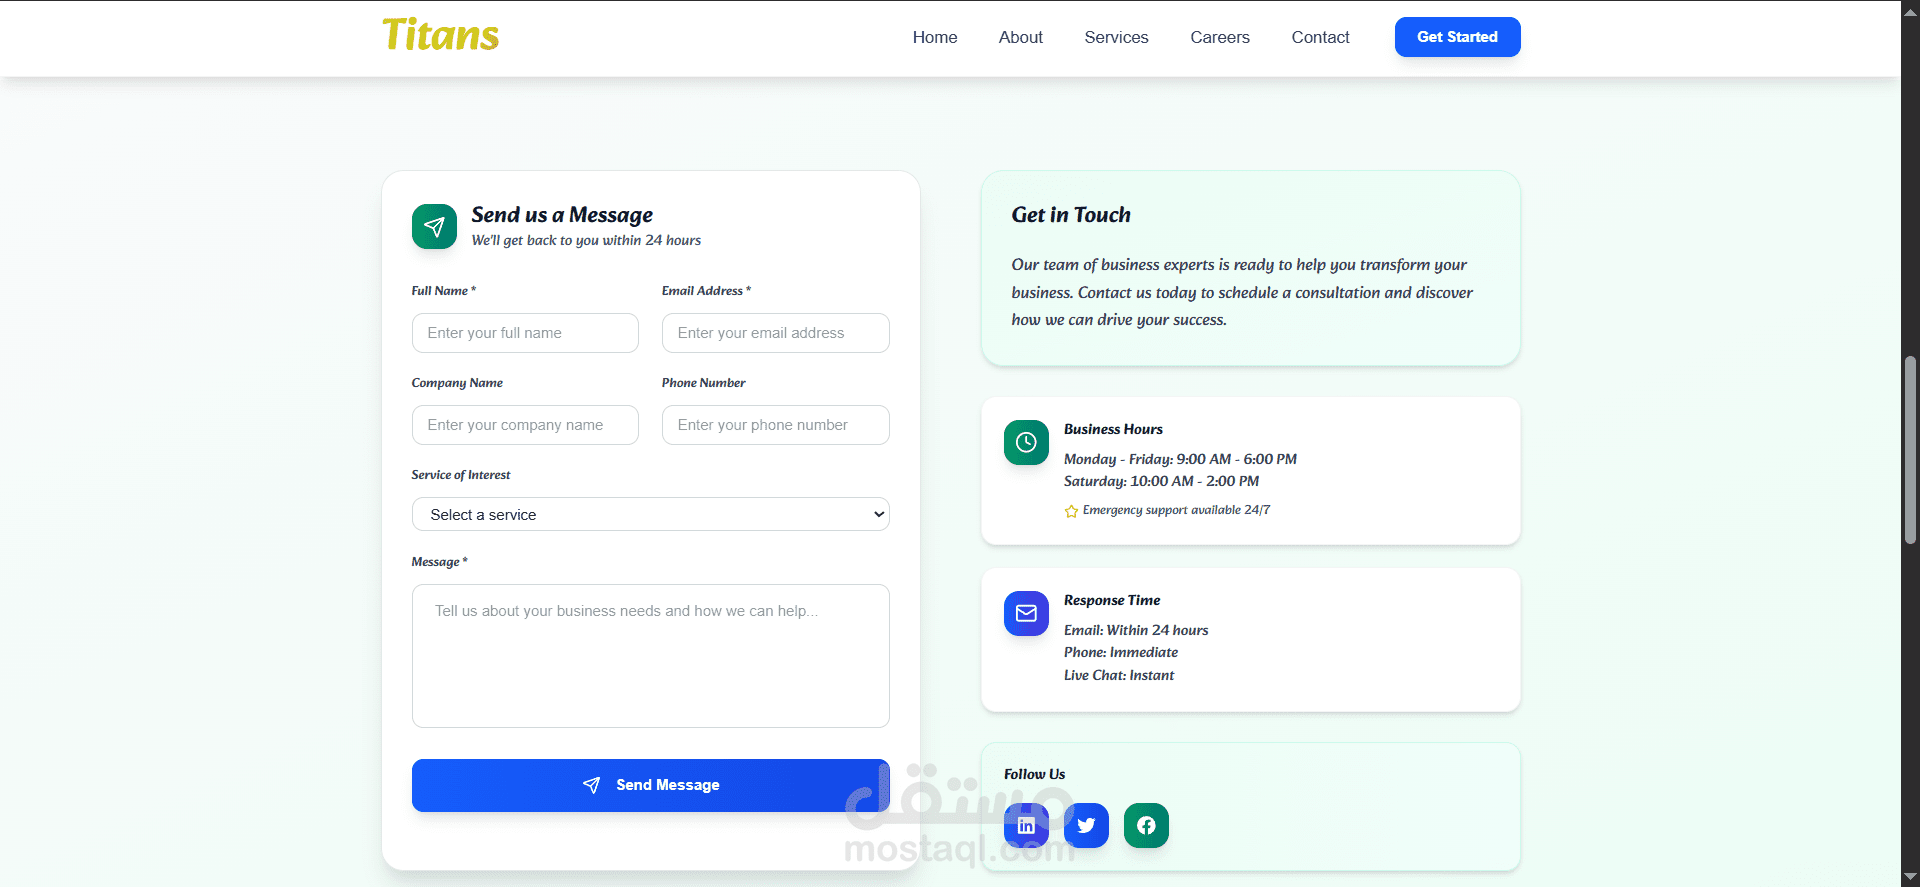Click the Company Name input field
This screenshot has width=1920, height=887.
pos(525,425)
